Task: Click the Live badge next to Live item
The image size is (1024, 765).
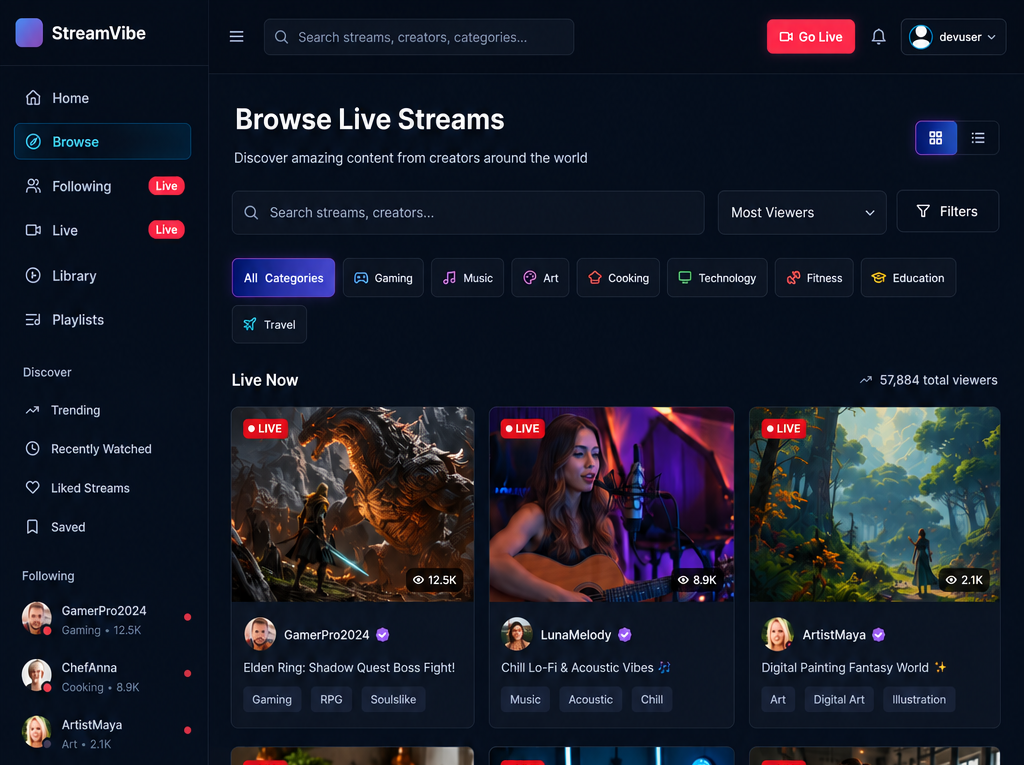Action: 167,230
